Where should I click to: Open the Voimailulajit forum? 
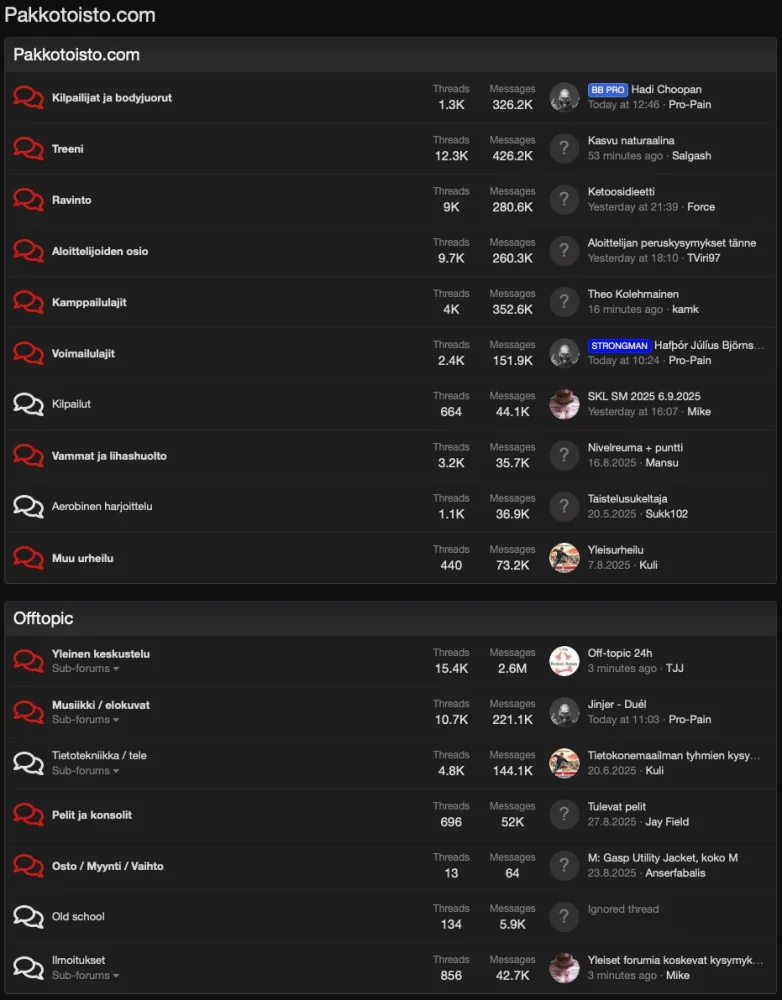click(x=83, y=353)
